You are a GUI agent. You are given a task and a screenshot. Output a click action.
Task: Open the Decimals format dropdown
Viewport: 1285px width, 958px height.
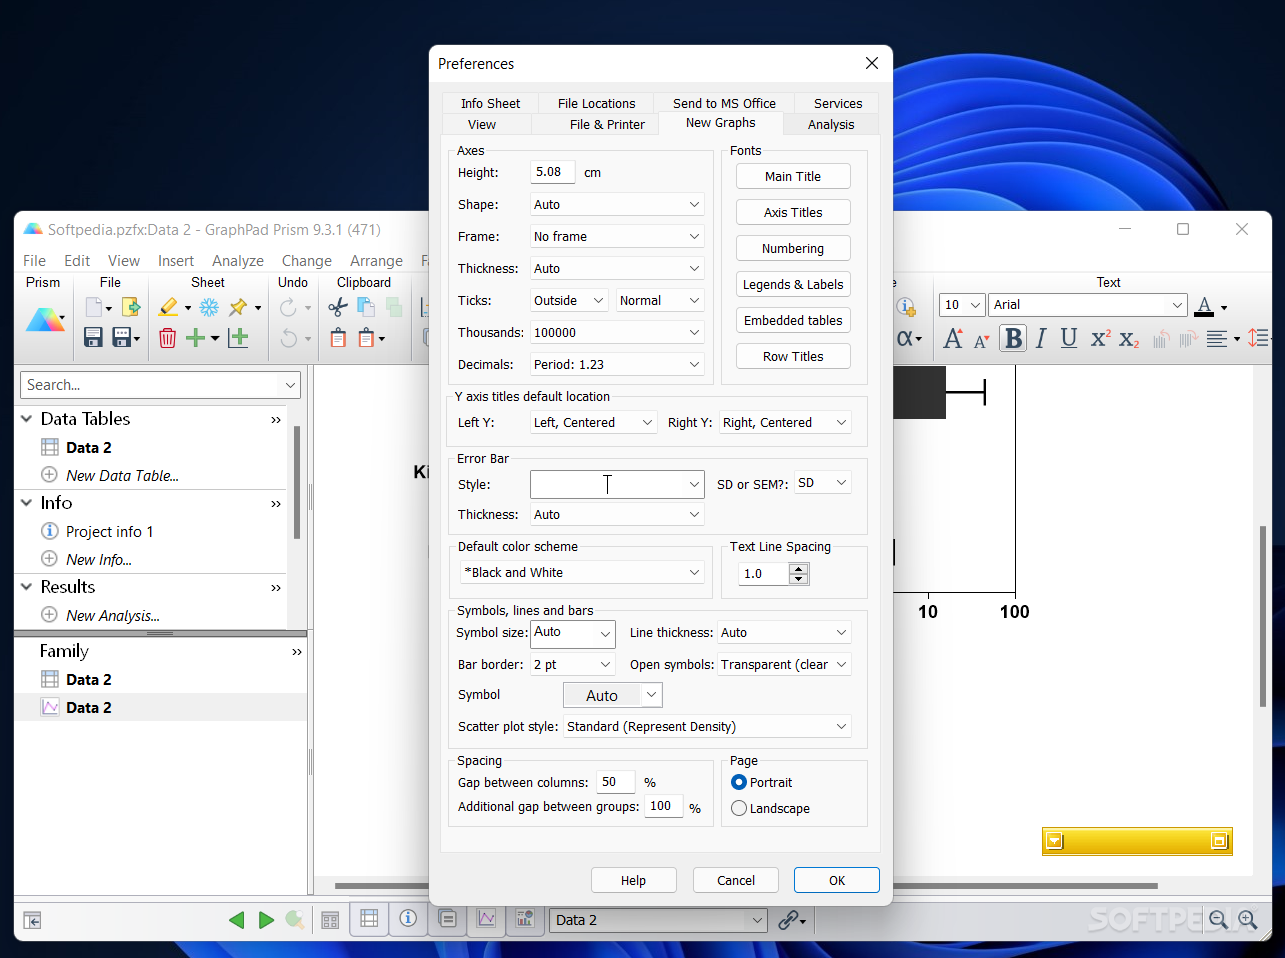[x=617, y=364]
